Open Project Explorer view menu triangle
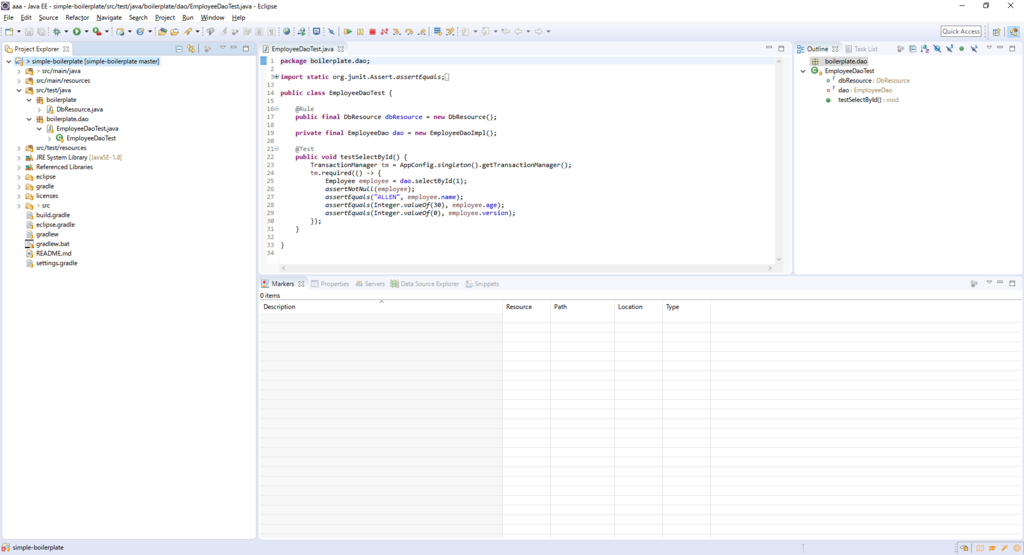Screen dimensions: 1024x555 (223, 48)
